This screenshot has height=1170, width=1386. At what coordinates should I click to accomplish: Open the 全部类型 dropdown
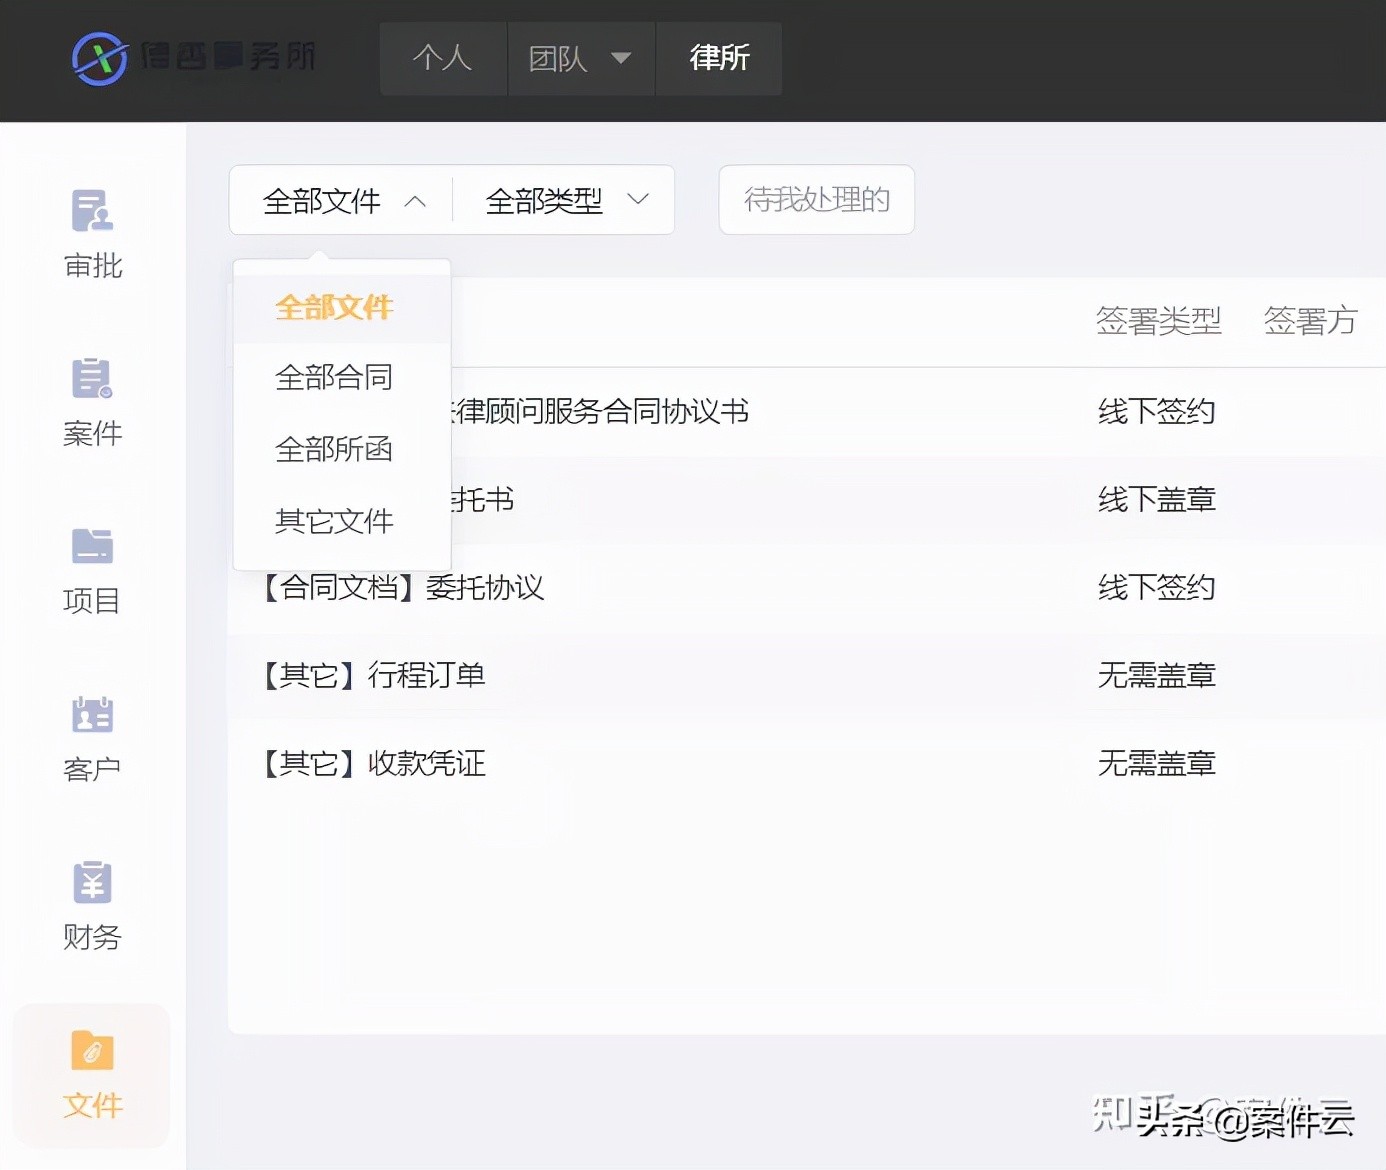tap(563, 200)
